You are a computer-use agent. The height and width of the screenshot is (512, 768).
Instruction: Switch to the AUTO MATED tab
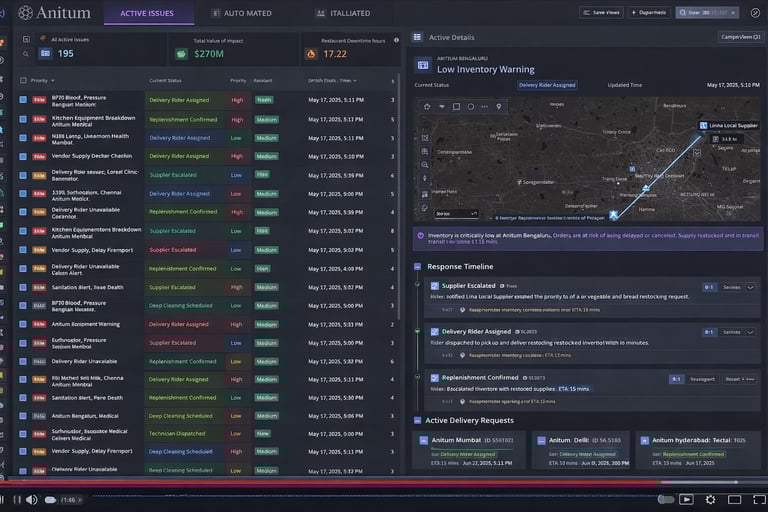pos(242,13)
